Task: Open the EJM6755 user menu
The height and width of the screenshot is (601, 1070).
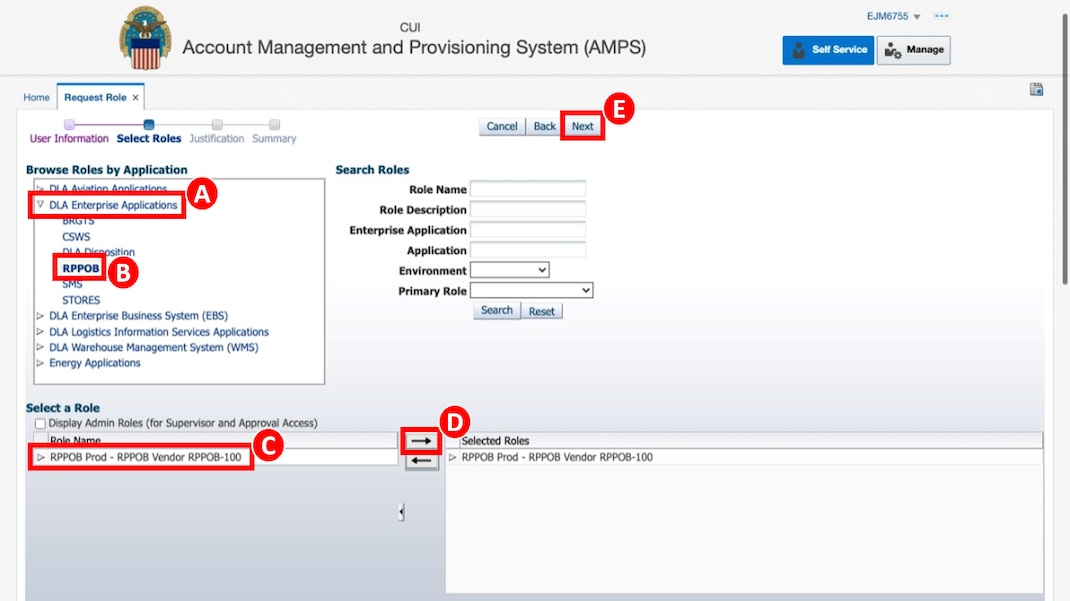Action: pos(893,16)
